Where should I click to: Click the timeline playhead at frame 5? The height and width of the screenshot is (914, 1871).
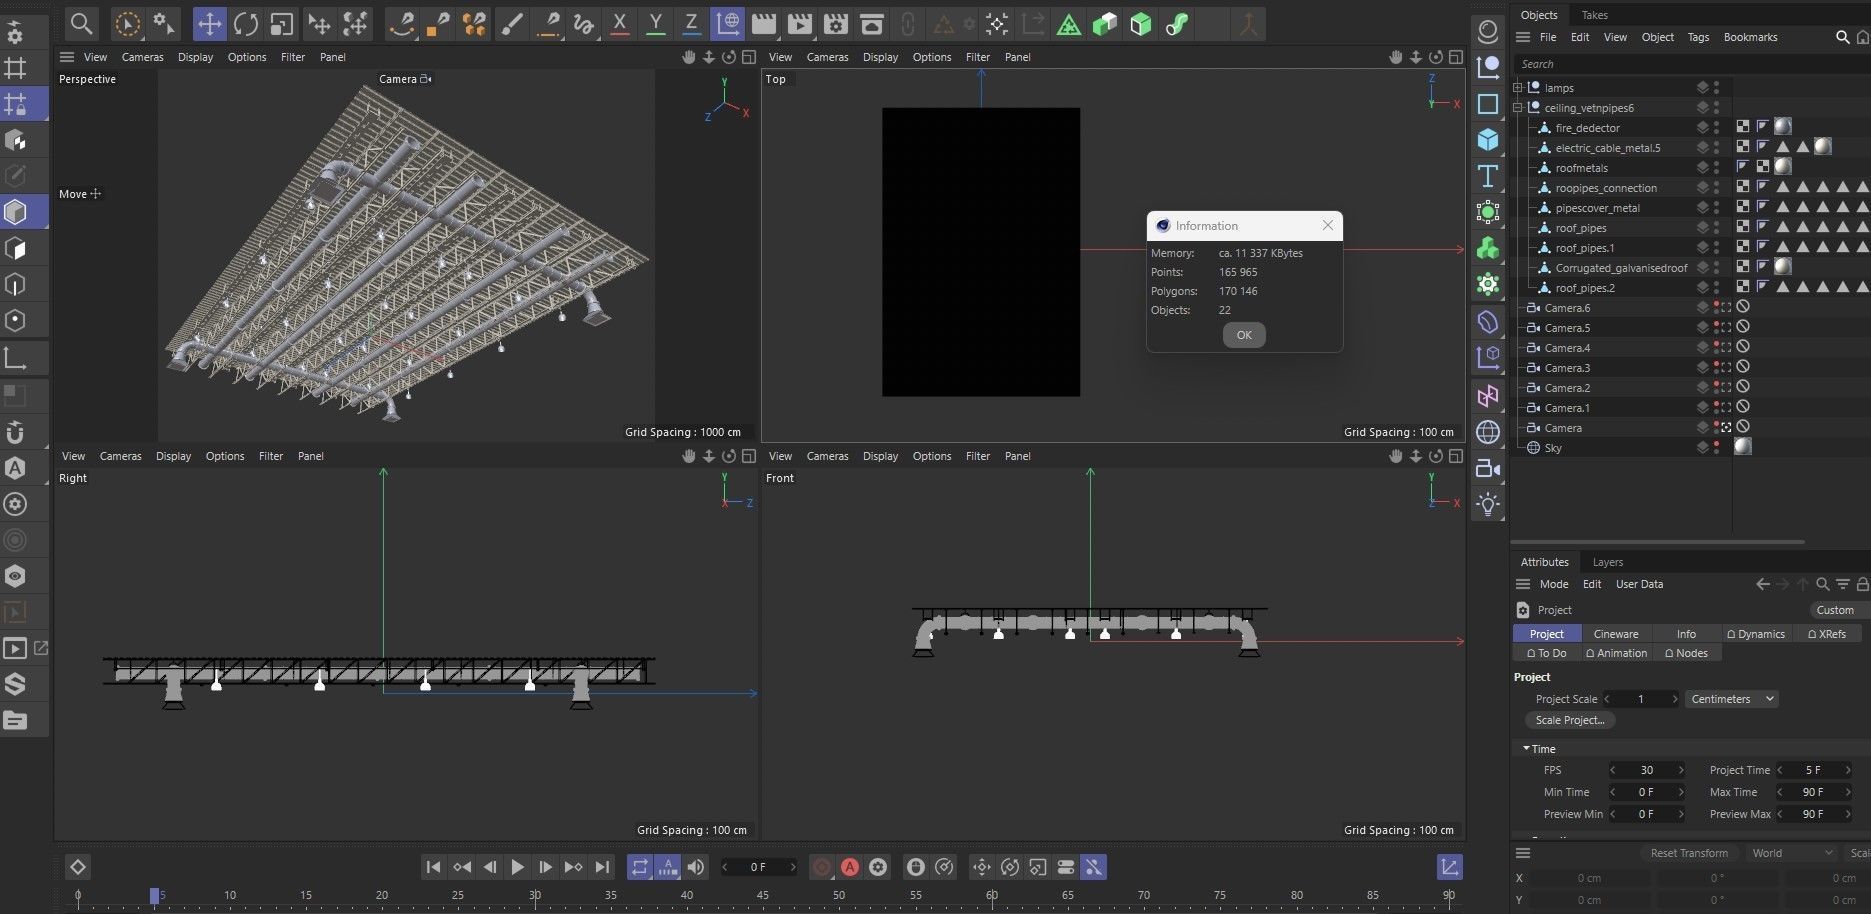tap(155, 896)
